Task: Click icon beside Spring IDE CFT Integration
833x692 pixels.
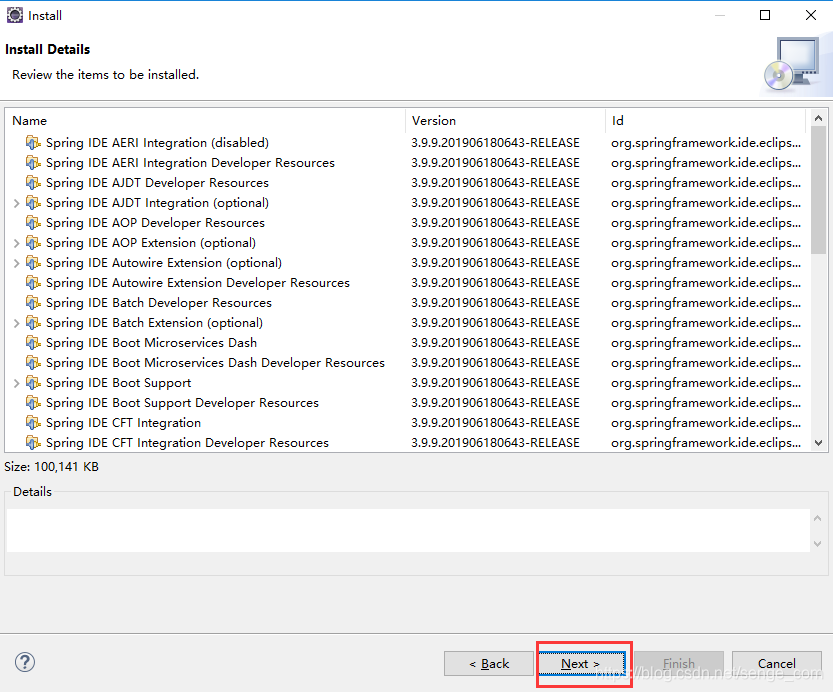Action: (33, 423)
